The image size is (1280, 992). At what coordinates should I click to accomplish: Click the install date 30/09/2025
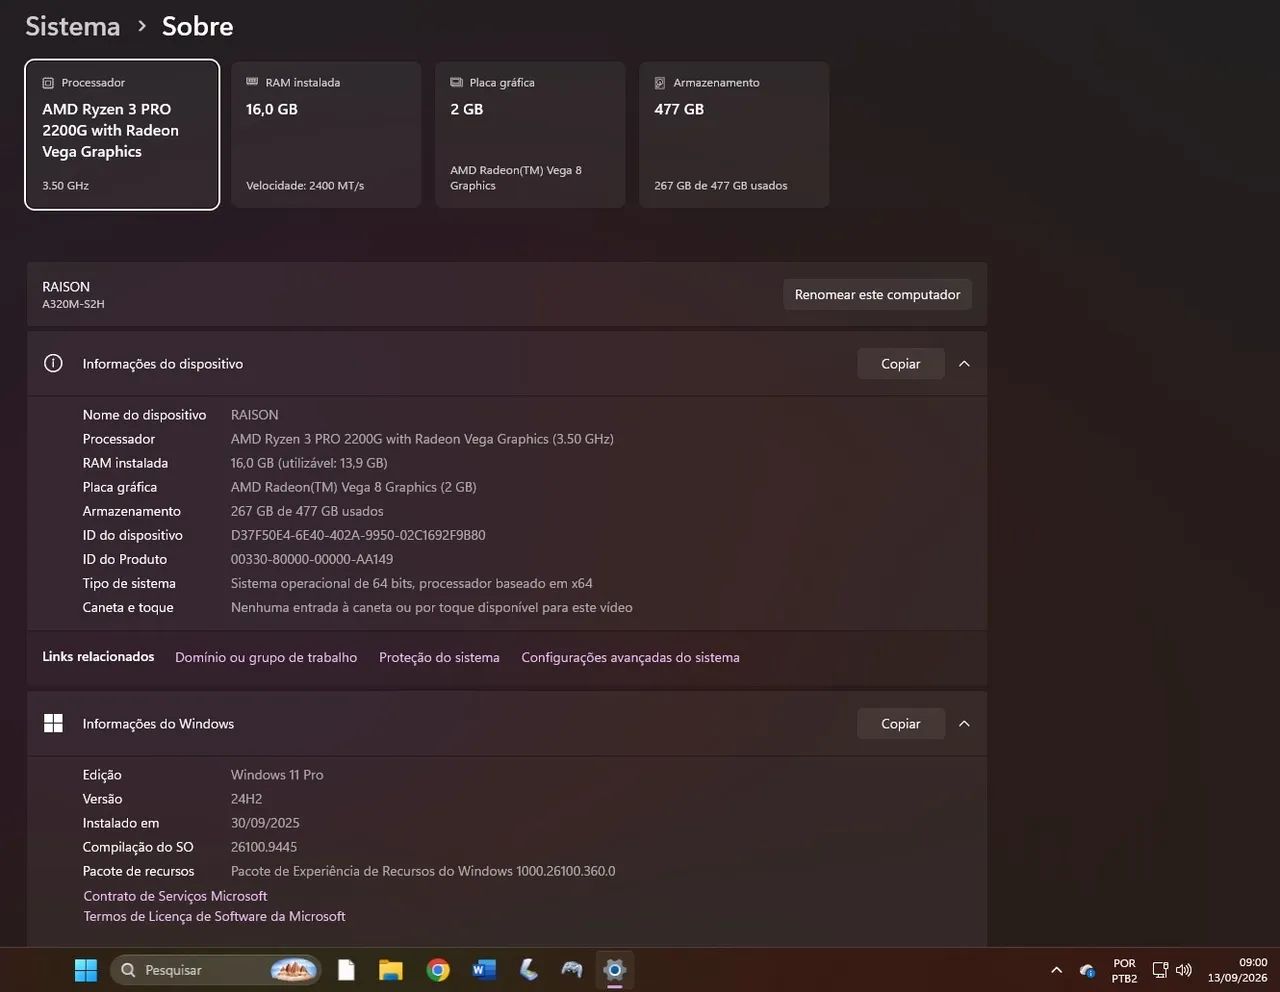pos(265,823)
